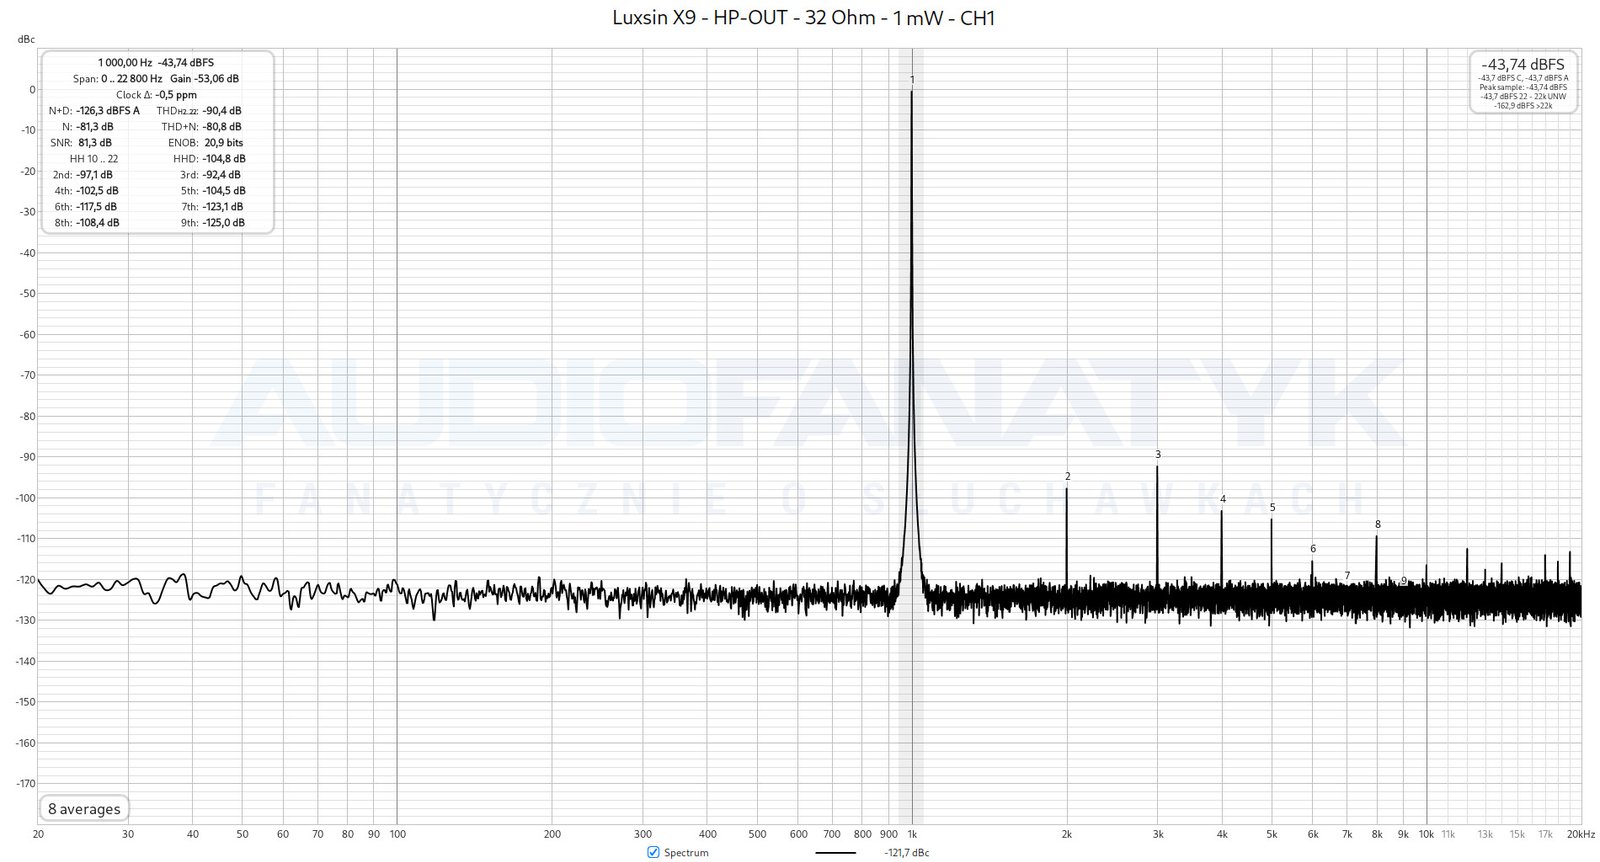Viewport: 1600px width, 862px height.
Task: Click the 8 averages indicator box
Action: click(84, 809)
